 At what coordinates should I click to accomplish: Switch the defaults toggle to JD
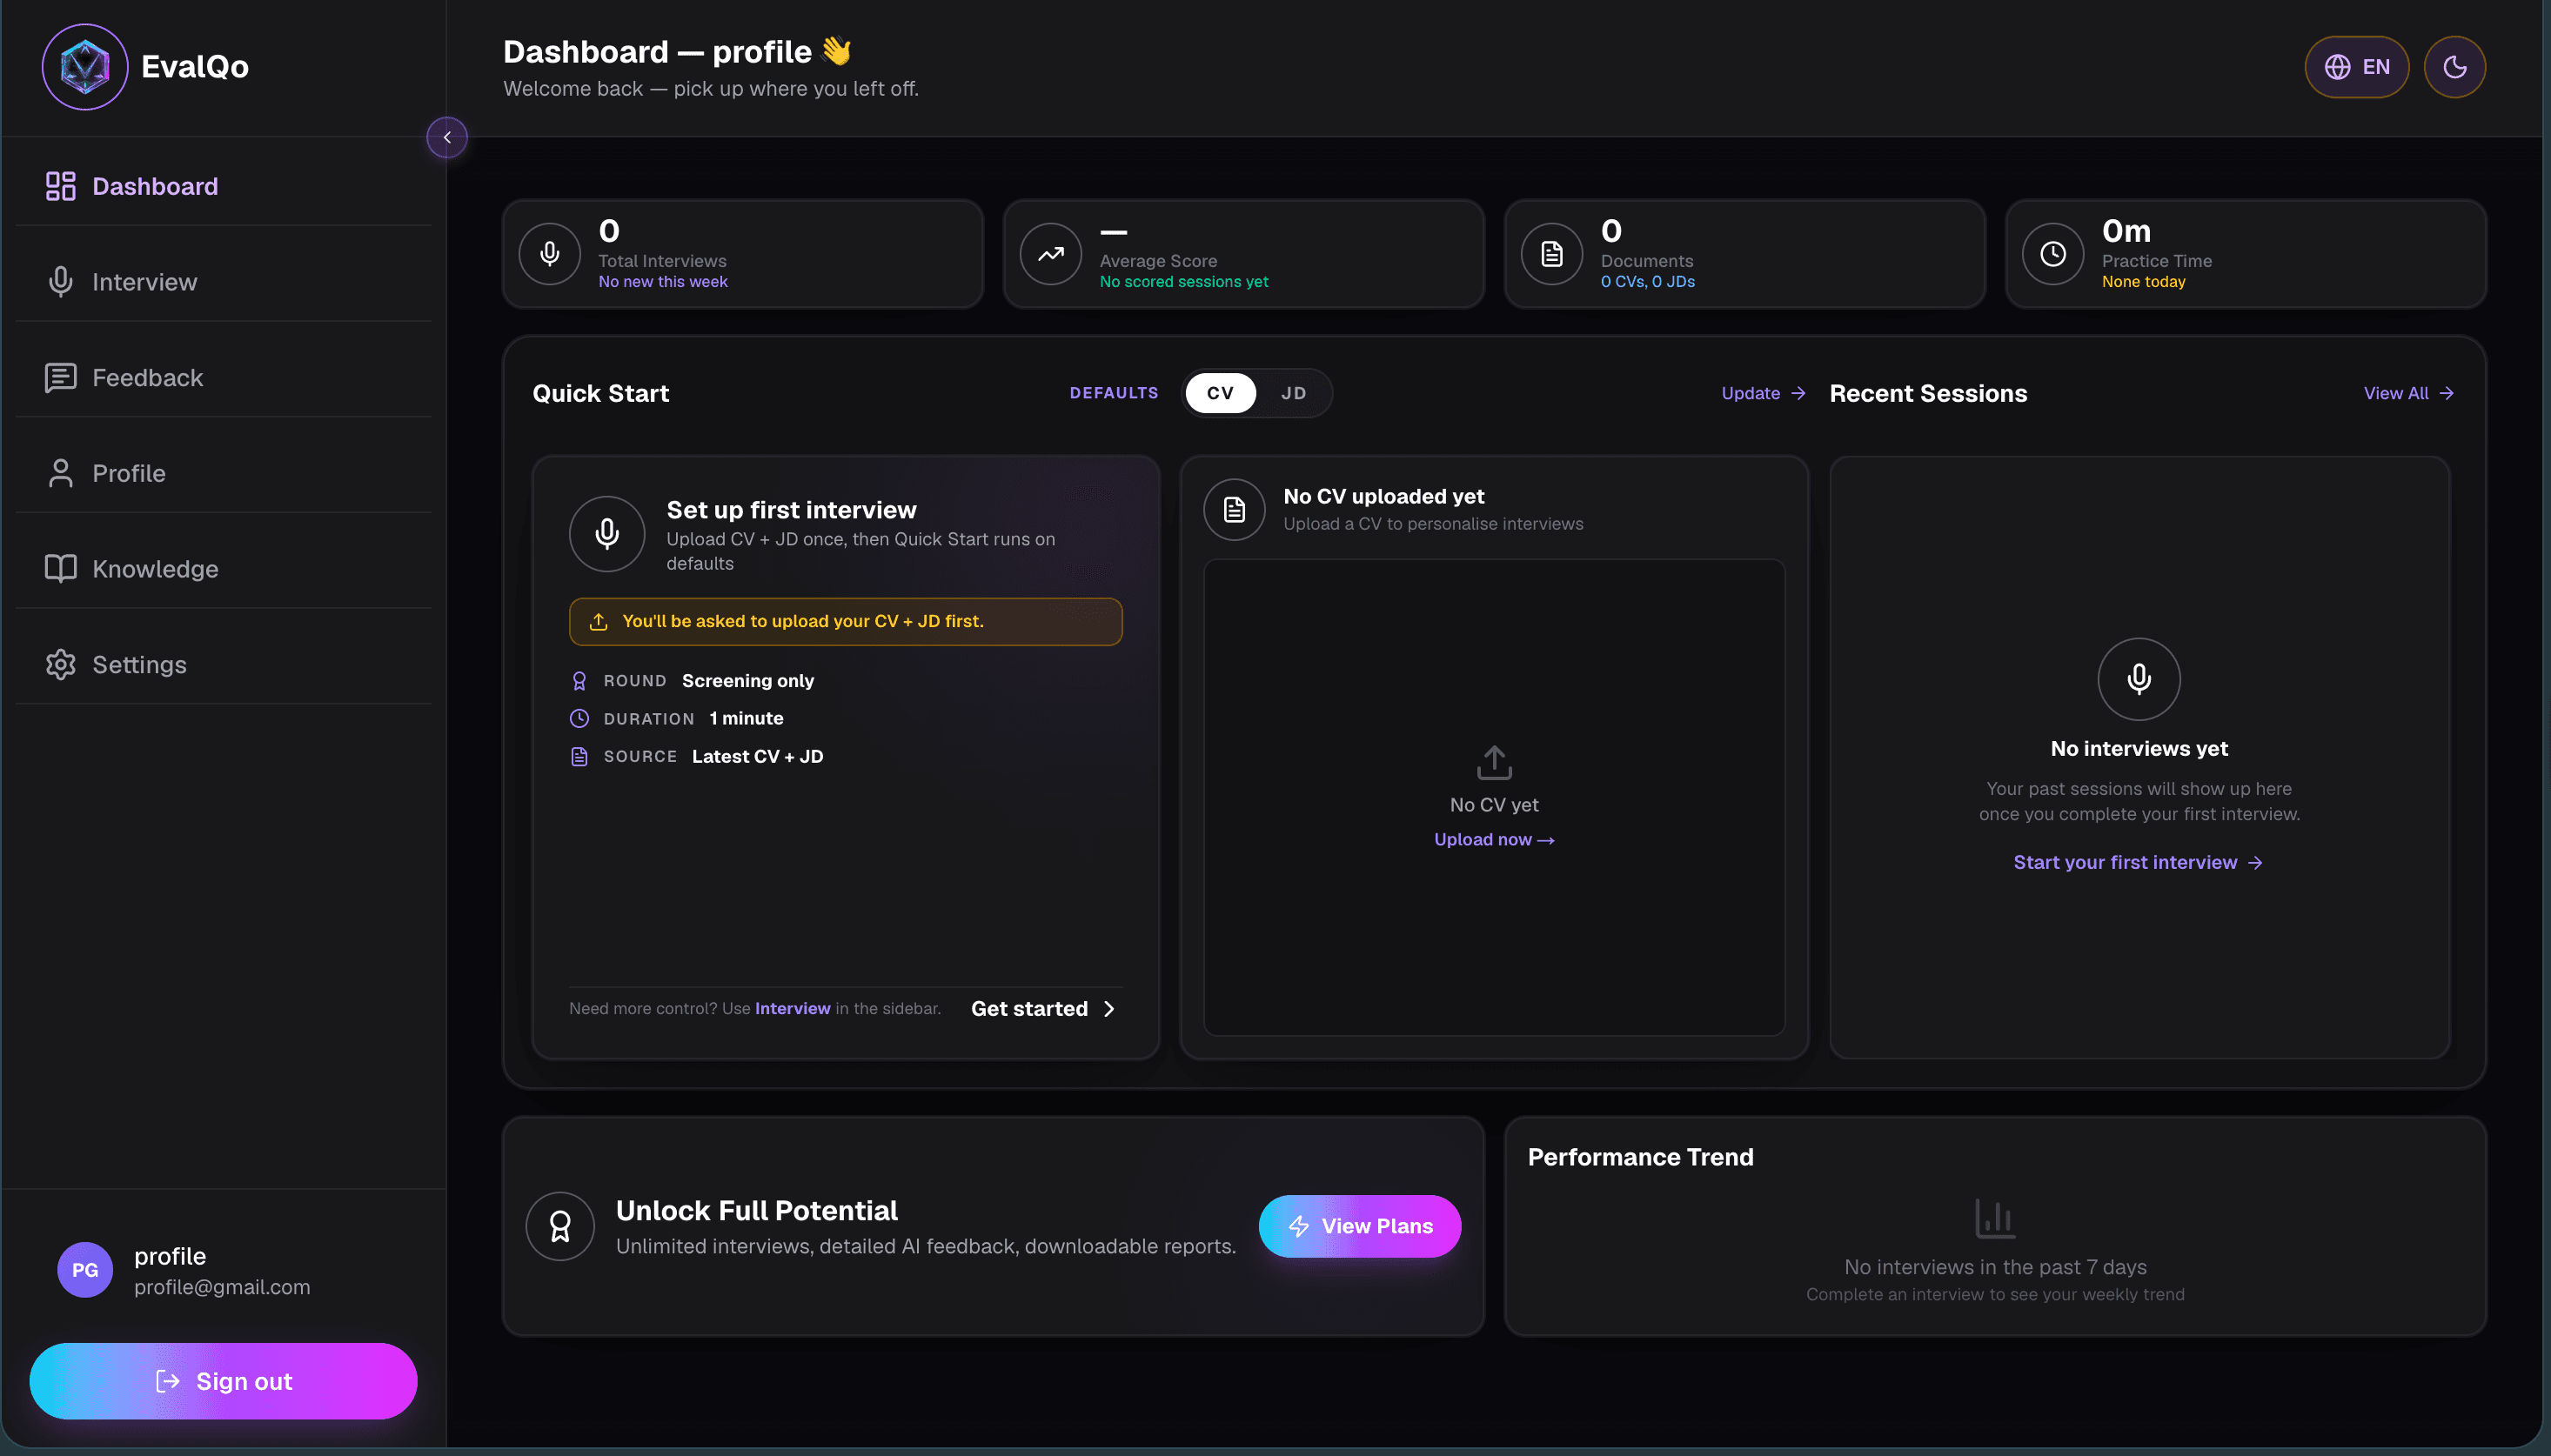1293,393
